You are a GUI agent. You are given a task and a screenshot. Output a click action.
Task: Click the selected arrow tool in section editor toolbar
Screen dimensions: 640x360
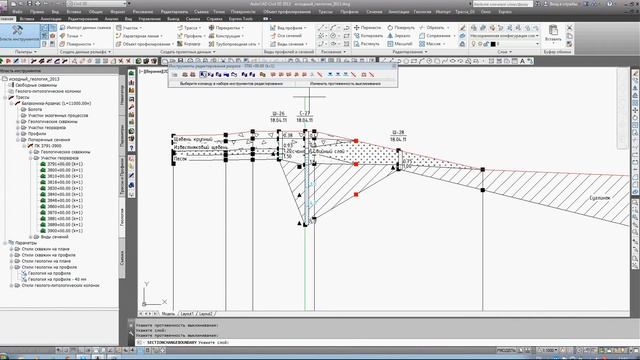[202, 75]
